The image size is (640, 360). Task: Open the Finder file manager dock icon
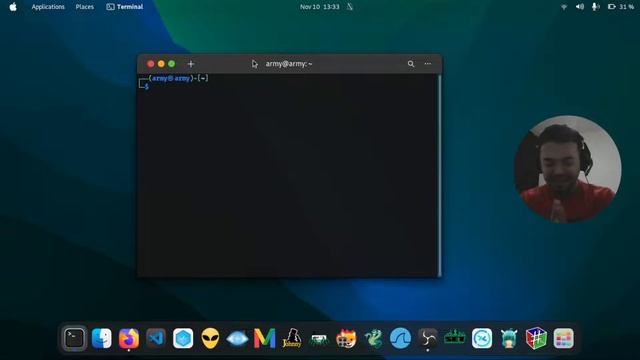point(102,338)
